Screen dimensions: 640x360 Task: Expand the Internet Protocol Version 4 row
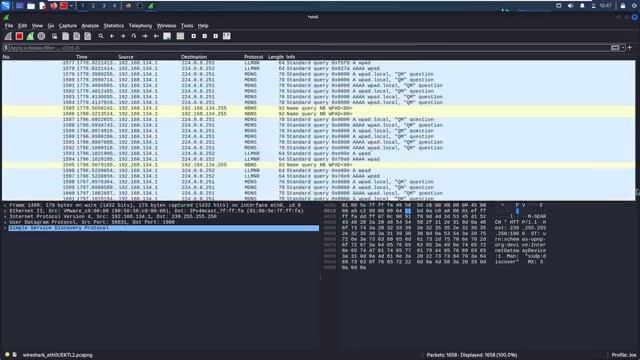[x=5, y=217]
